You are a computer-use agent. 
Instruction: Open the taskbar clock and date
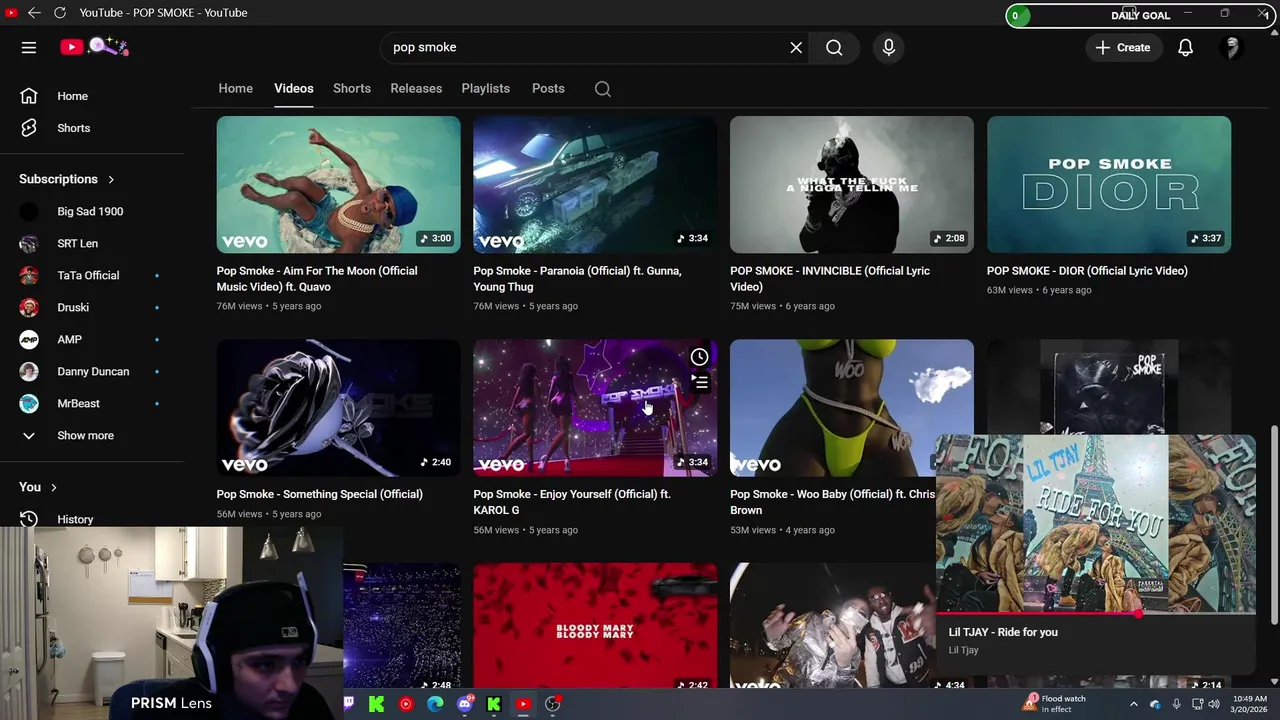(1248, 704)
